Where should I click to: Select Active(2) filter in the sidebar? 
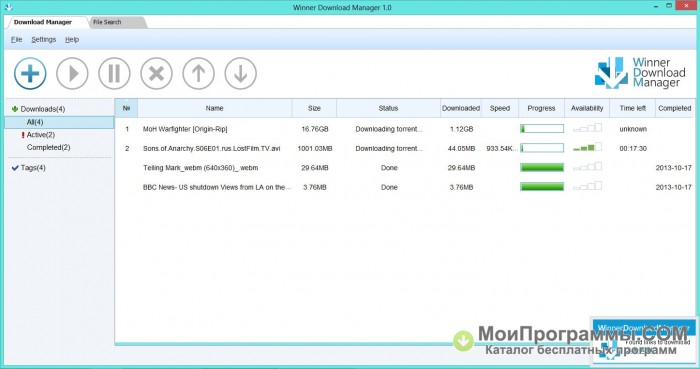(41, 135)
